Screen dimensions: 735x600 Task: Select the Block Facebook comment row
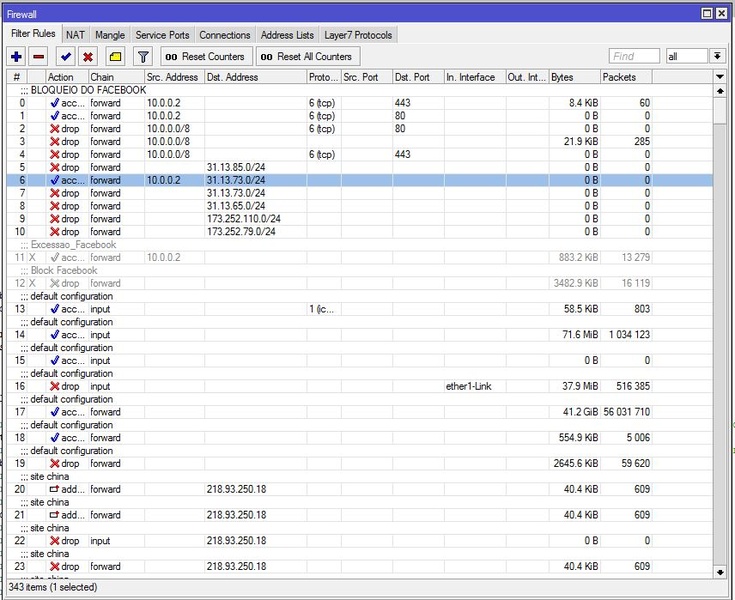(x=360, y=270)
